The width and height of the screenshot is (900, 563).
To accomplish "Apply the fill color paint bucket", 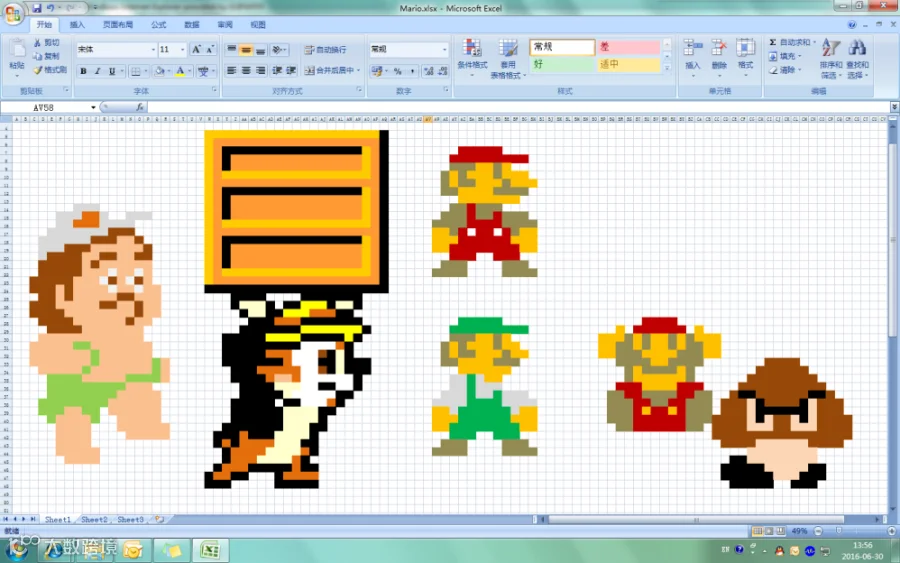I will (x=160, y=71).
